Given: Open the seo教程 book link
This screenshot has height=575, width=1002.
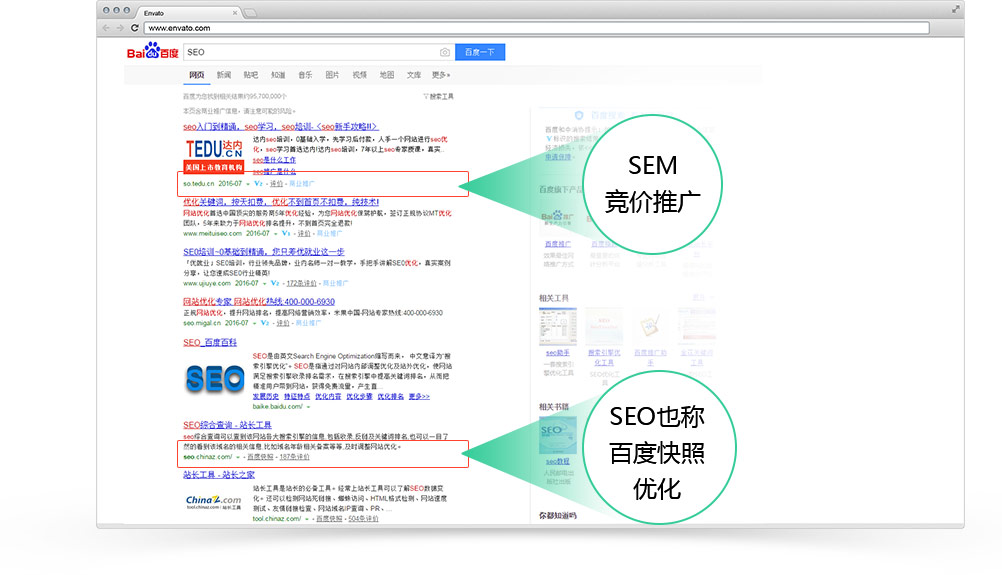Looking at the screenshot, I should click(x=558, y=461).
